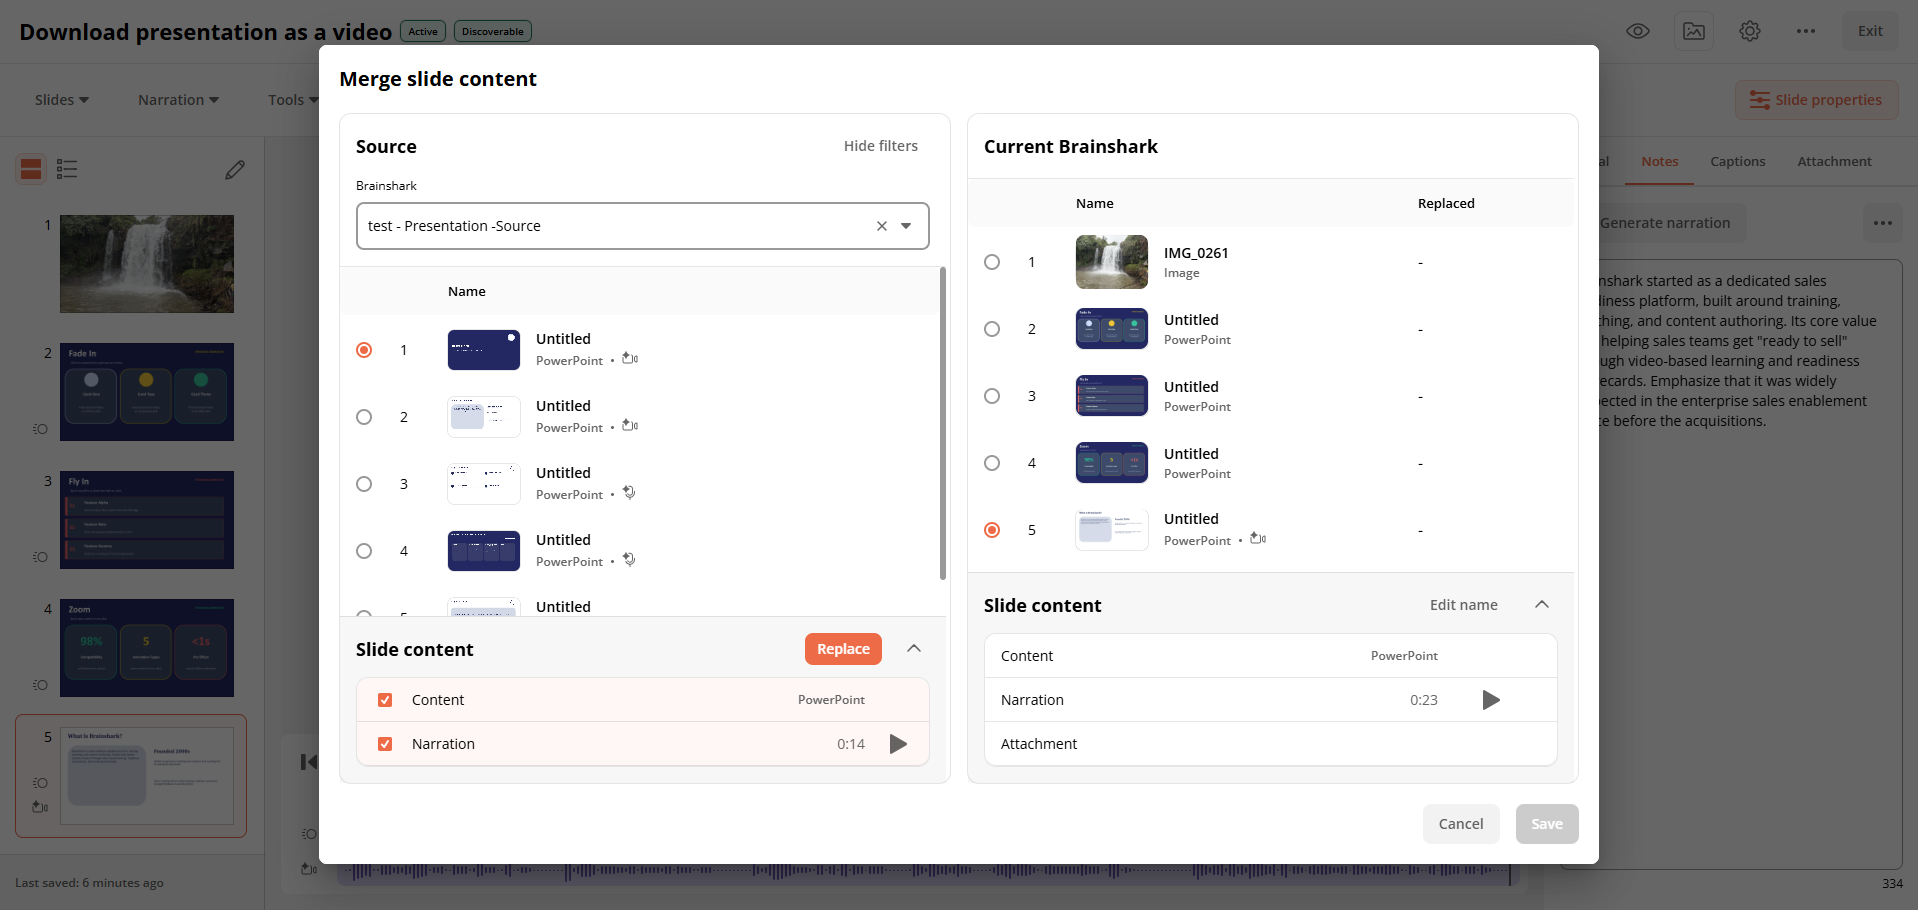1918x910 pixels.
Task: Click the Zoom slide 4 thumbnail in sidebar
Action: tap(147, 648)
